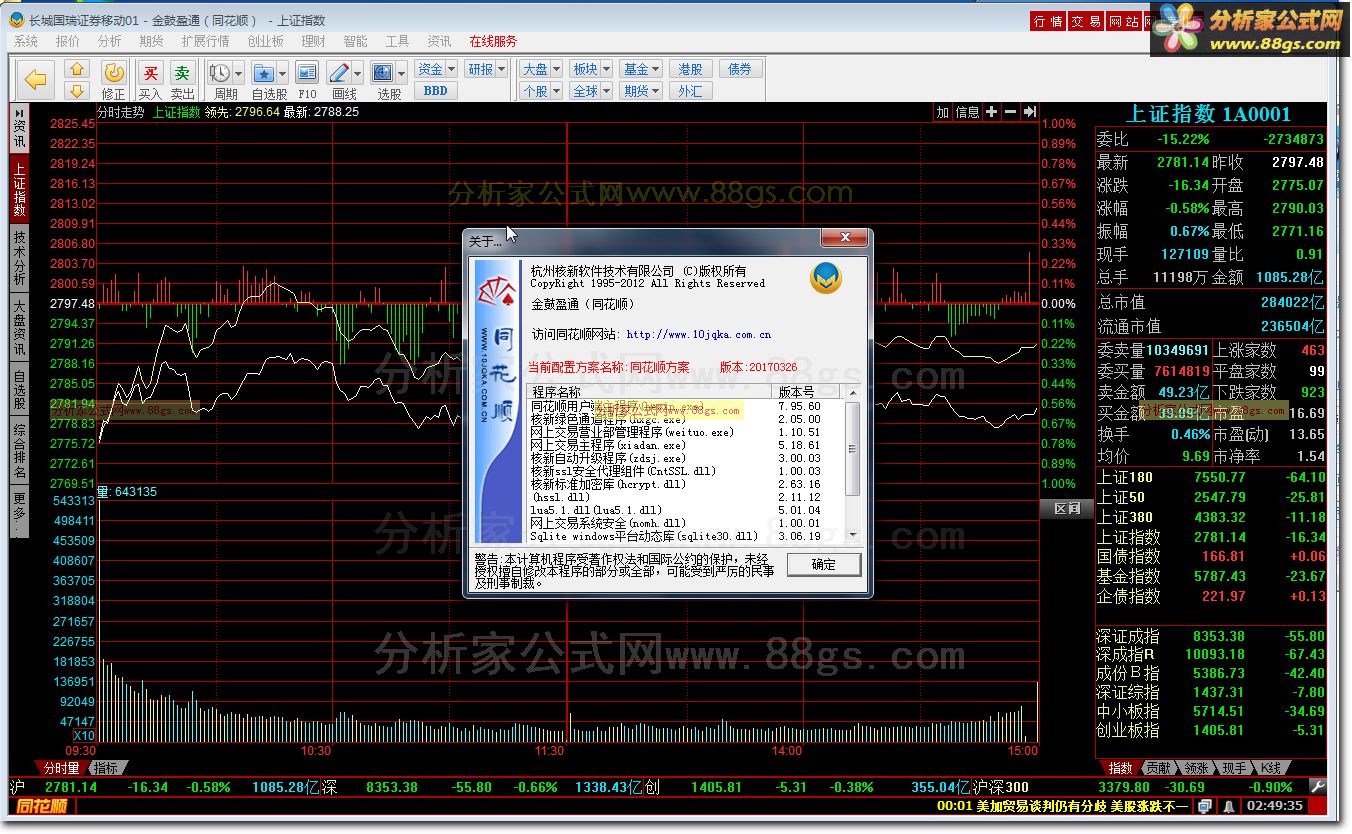Viewport: 1352px width, 834px height.
Task: Click the About dialog list scrollbar
Action: coord(852,465)
